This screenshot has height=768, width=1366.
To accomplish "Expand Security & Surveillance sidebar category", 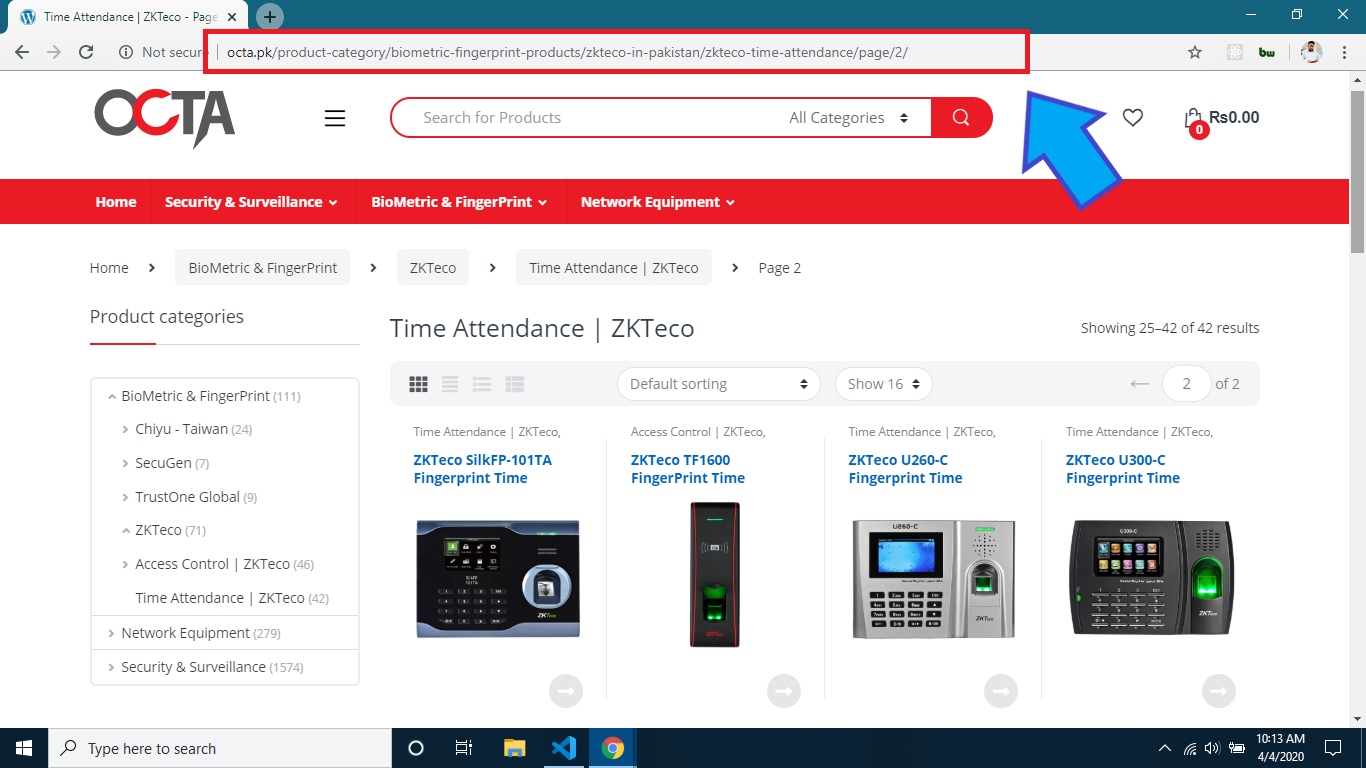I will point(112,667).
